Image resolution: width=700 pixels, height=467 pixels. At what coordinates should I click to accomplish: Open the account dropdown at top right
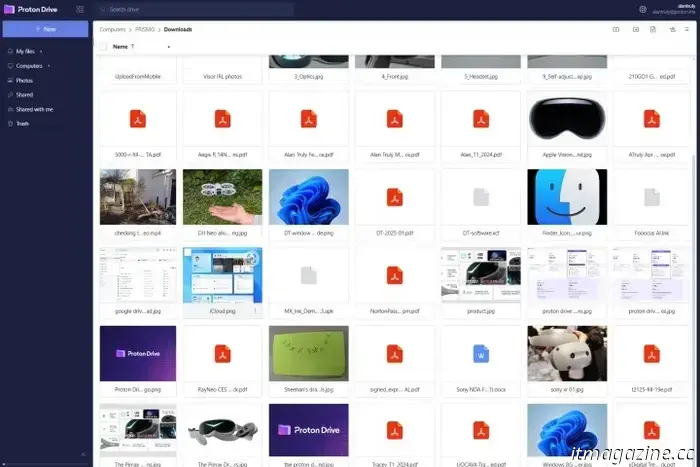(x=674, y=9)
